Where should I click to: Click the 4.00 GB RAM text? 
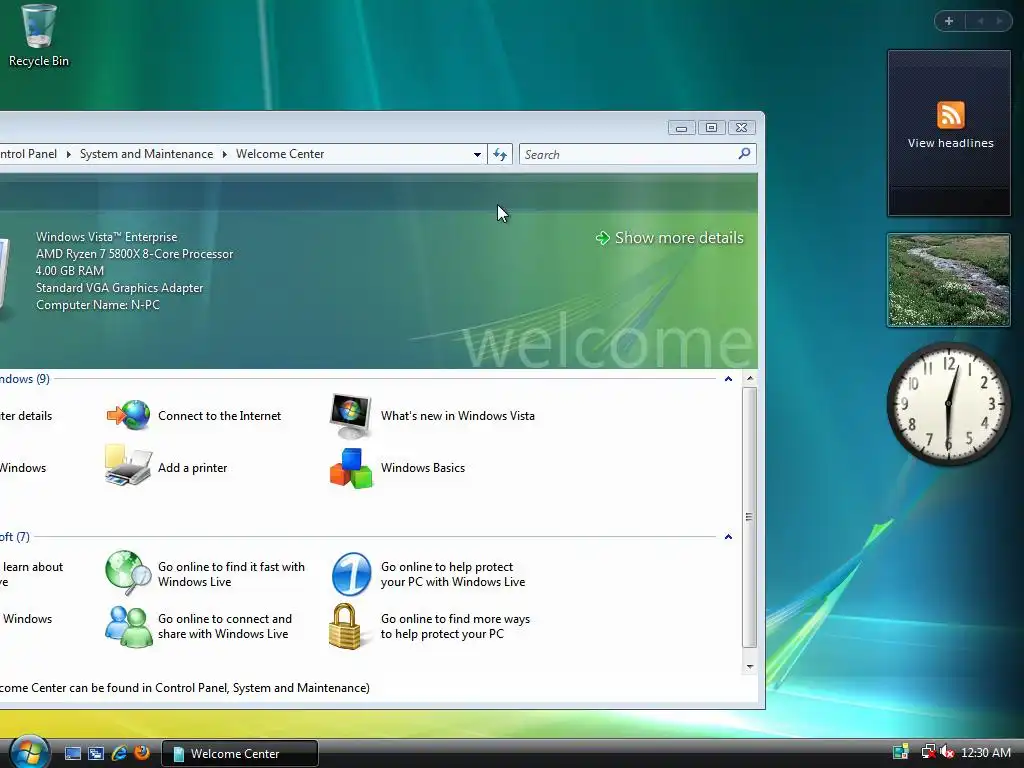point(70,271)
